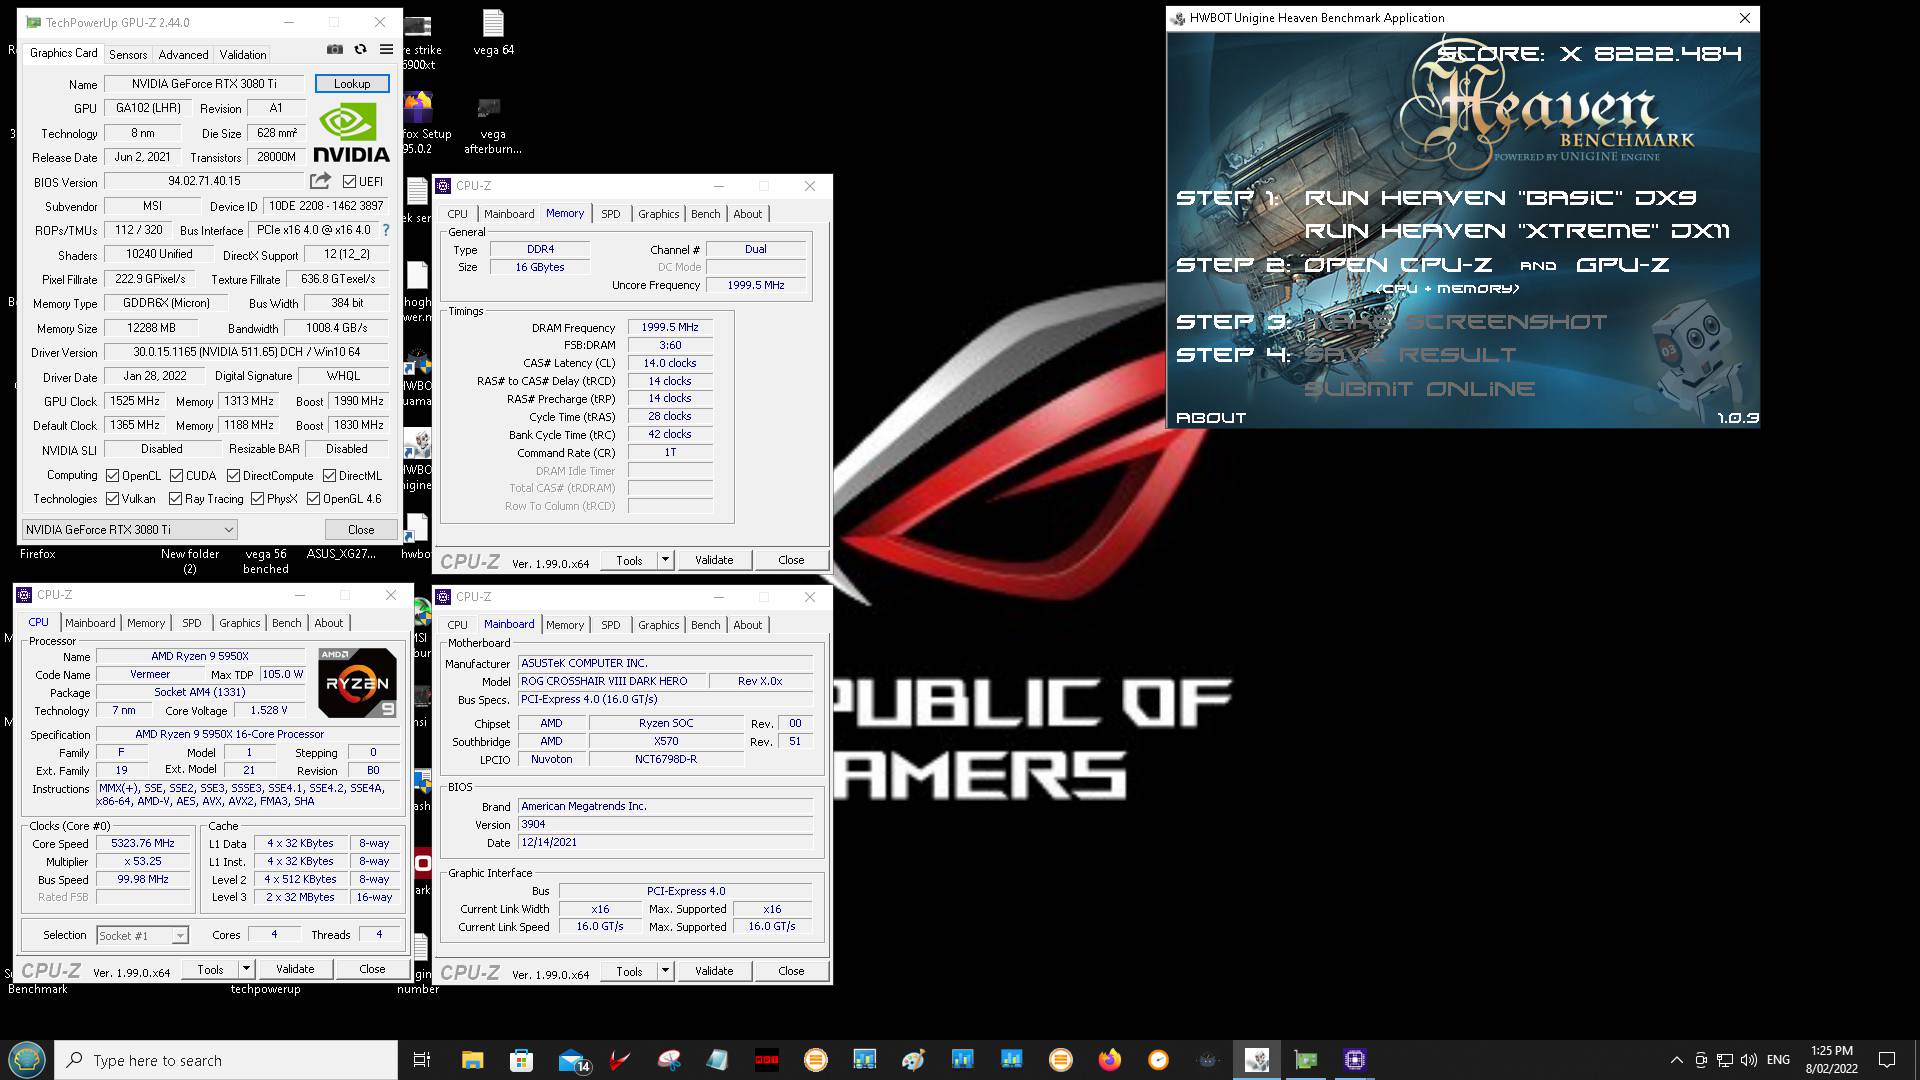Click the ENG language indicator
The image size is (1920, 1080).
1778,1060
